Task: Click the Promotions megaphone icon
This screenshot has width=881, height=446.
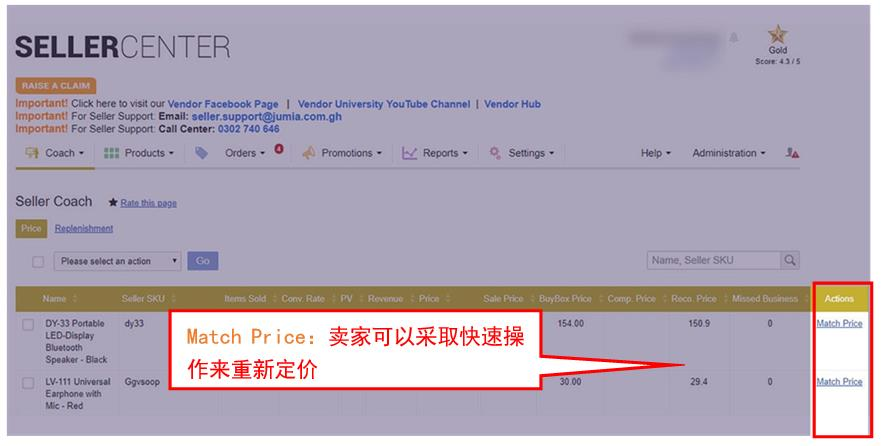Action: [x=308, y=153]
